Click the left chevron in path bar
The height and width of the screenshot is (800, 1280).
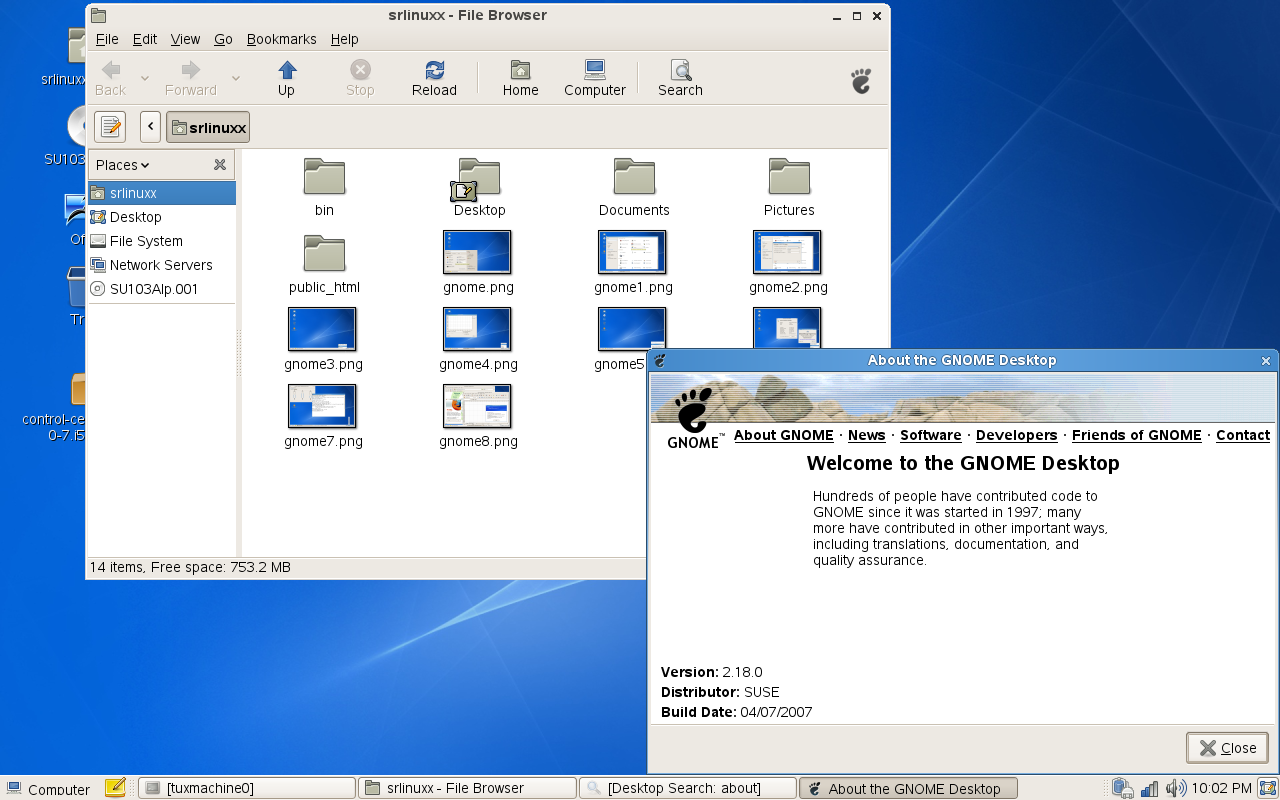150,127
